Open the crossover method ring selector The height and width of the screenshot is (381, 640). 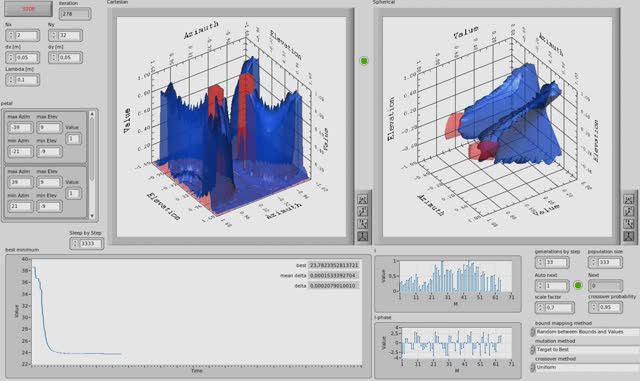click(532, 368)
